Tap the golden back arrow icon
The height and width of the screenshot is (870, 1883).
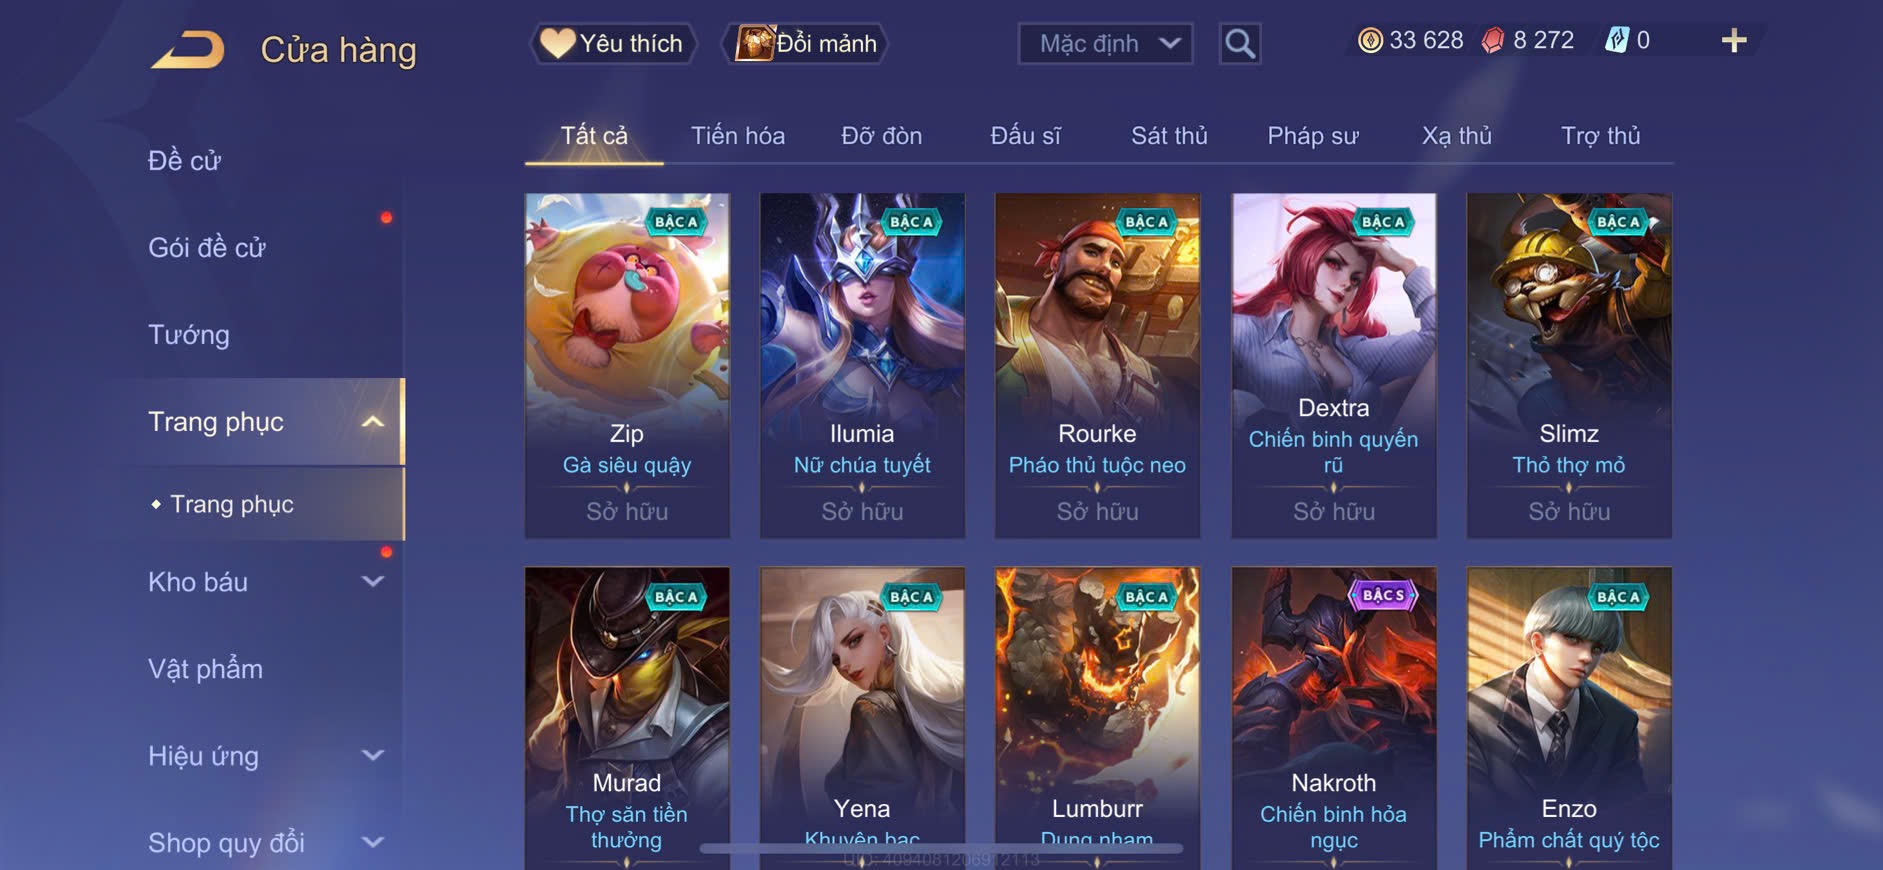[x=188, y=50]
